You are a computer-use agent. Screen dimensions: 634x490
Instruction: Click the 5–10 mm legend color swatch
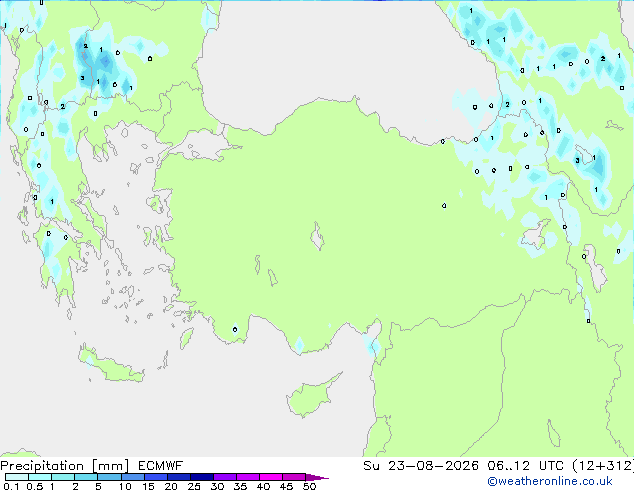tap(109, 477)
